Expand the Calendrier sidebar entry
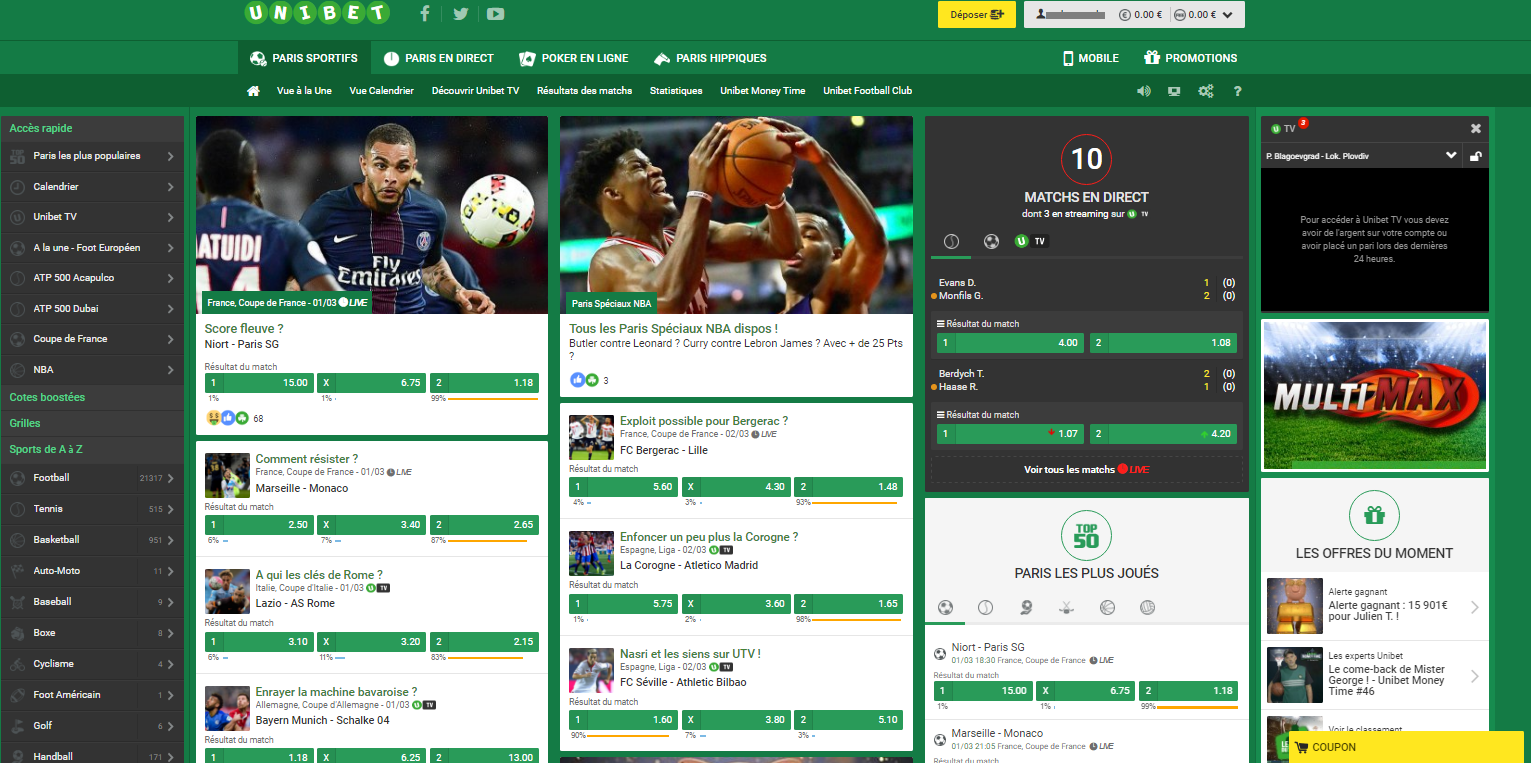1531x763 pixels. (x=92, y=187)
